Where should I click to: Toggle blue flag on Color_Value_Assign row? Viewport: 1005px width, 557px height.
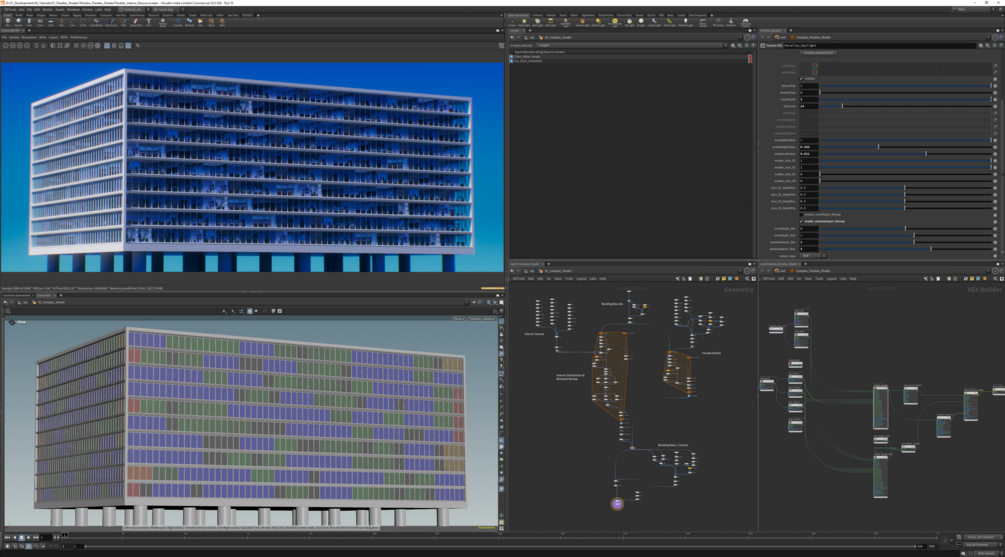pos(511,56)
